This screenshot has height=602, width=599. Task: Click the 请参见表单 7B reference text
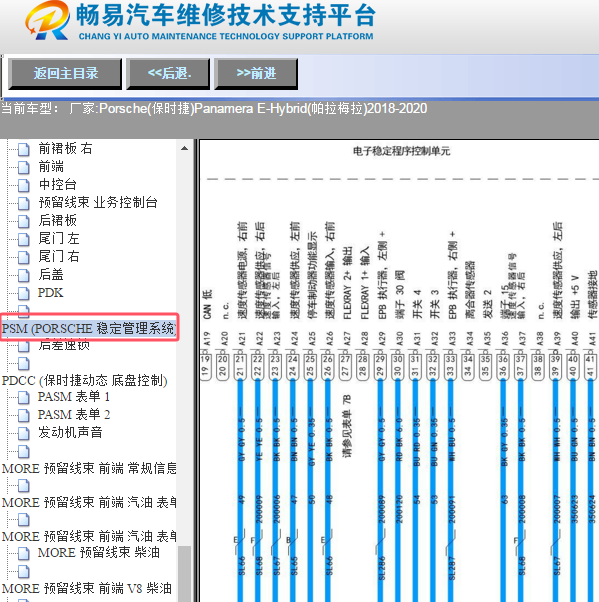(347, 427)
